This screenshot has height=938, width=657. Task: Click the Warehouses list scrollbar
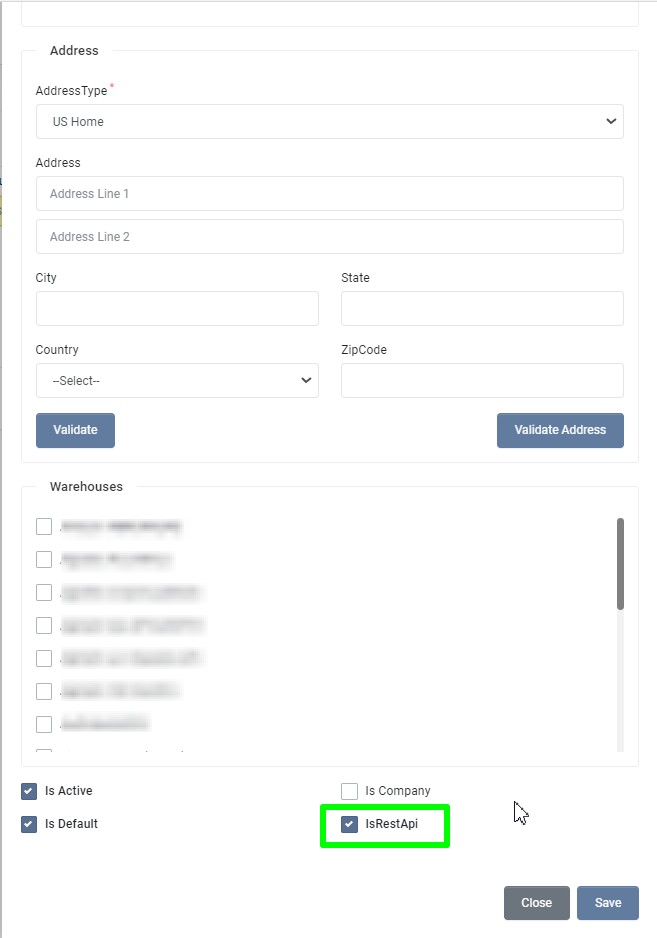[621, 563]
